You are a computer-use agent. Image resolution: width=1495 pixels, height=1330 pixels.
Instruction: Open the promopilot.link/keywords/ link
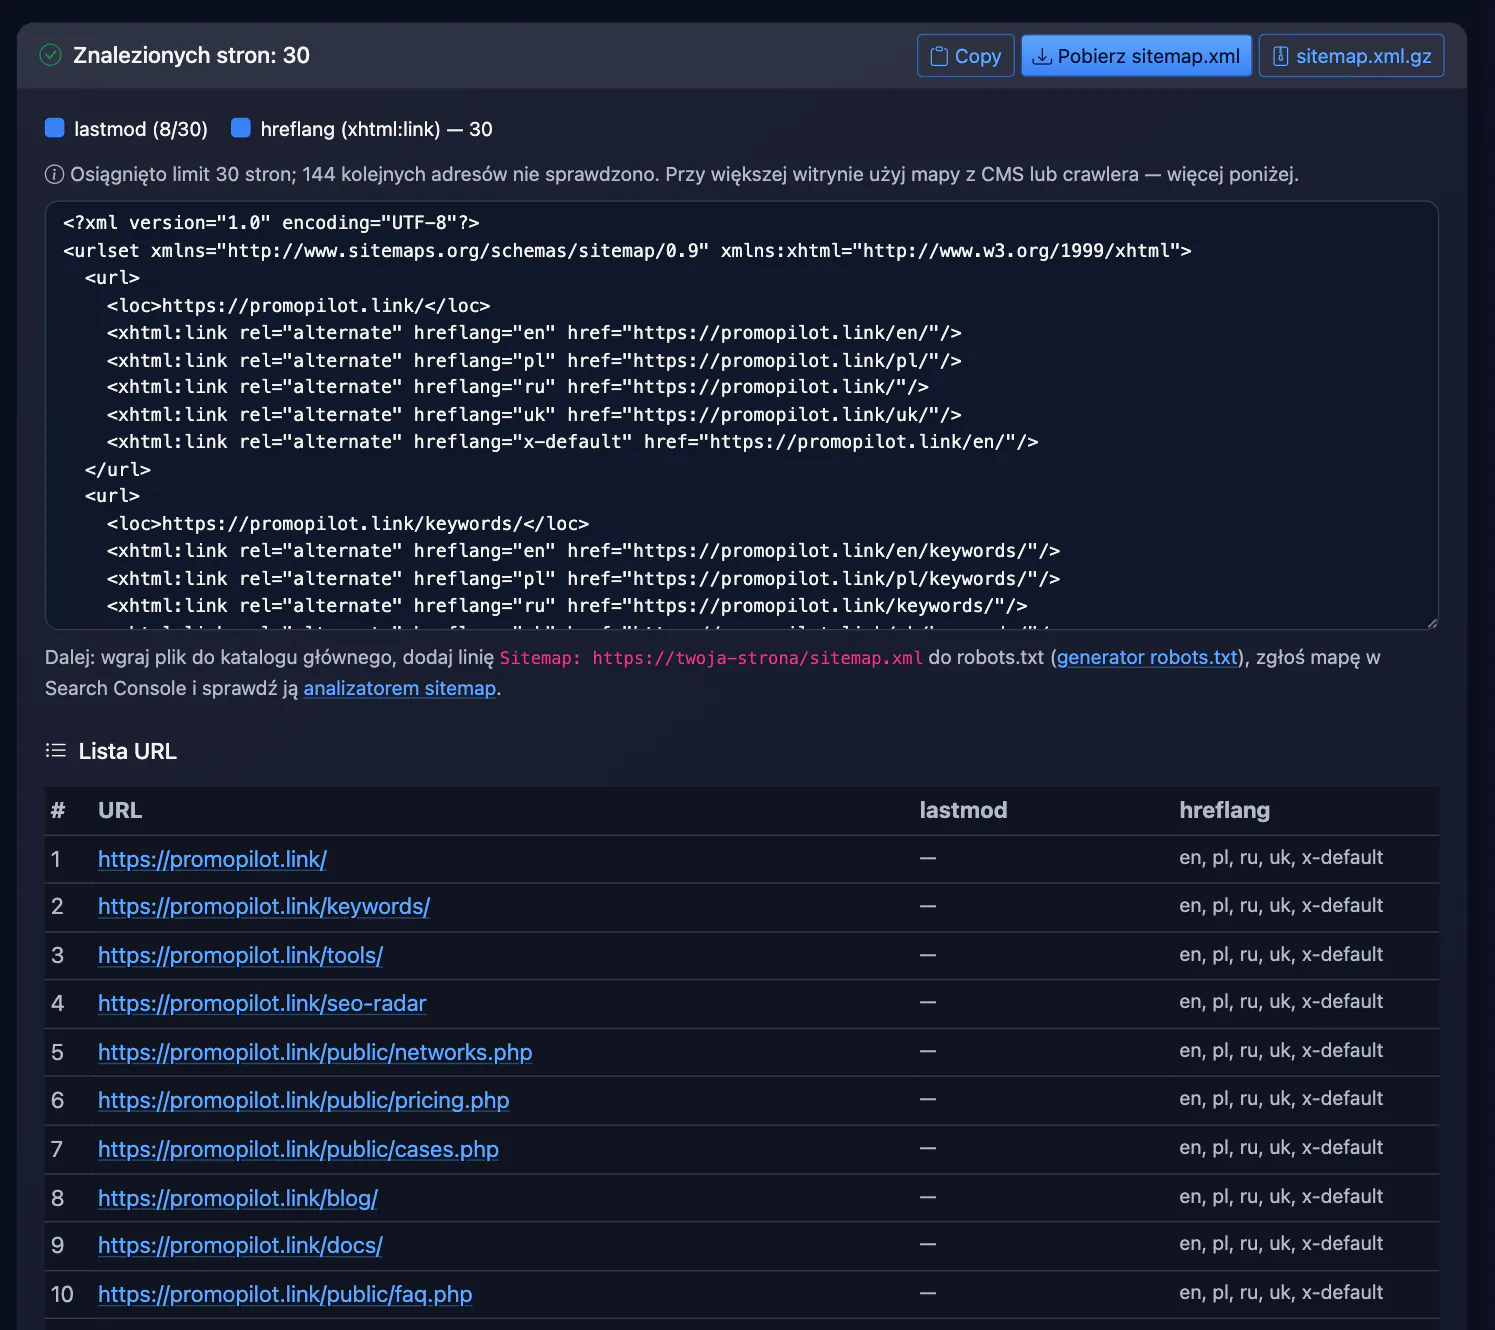point(264,906)
